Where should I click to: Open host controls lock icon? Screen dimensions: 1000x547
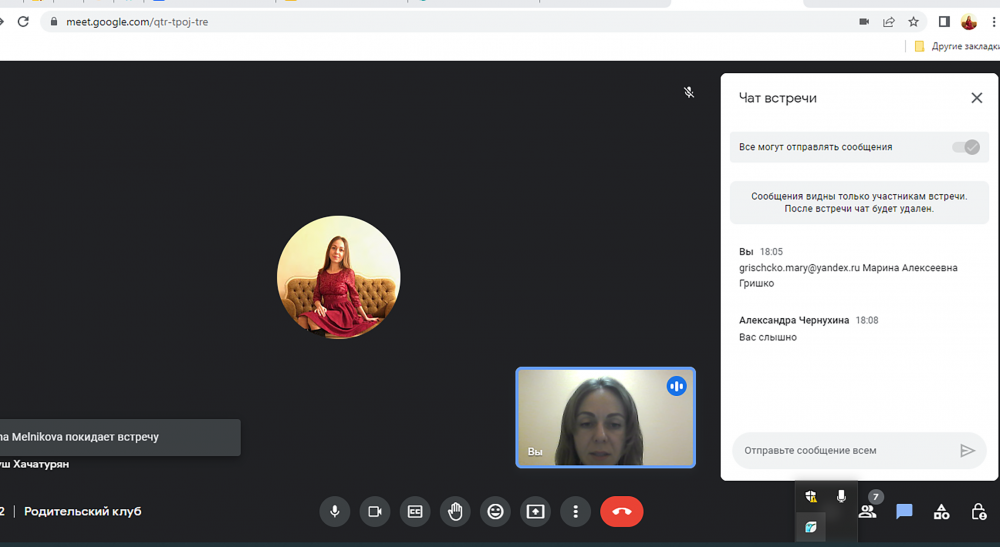979,512
